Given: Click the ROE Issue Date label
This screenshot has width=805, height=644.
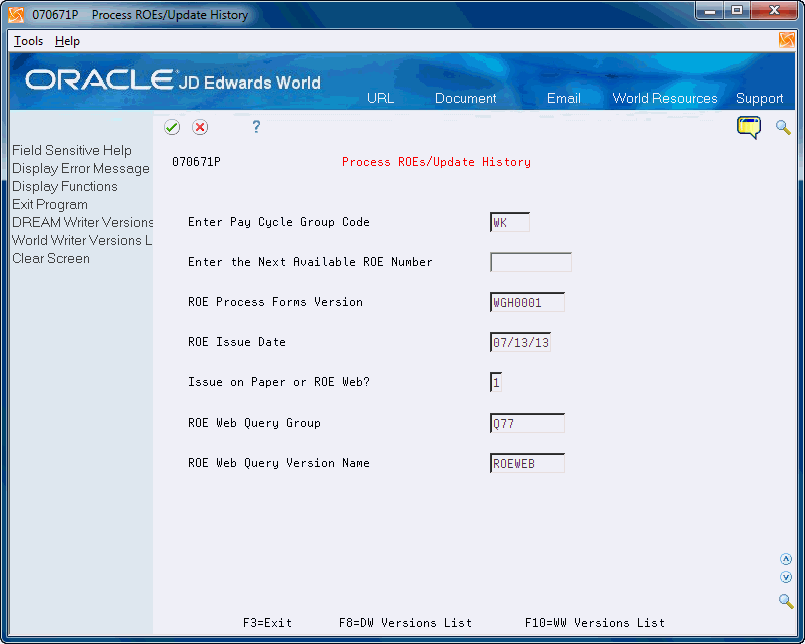Looking at the screenshot, I should (237, 342).
